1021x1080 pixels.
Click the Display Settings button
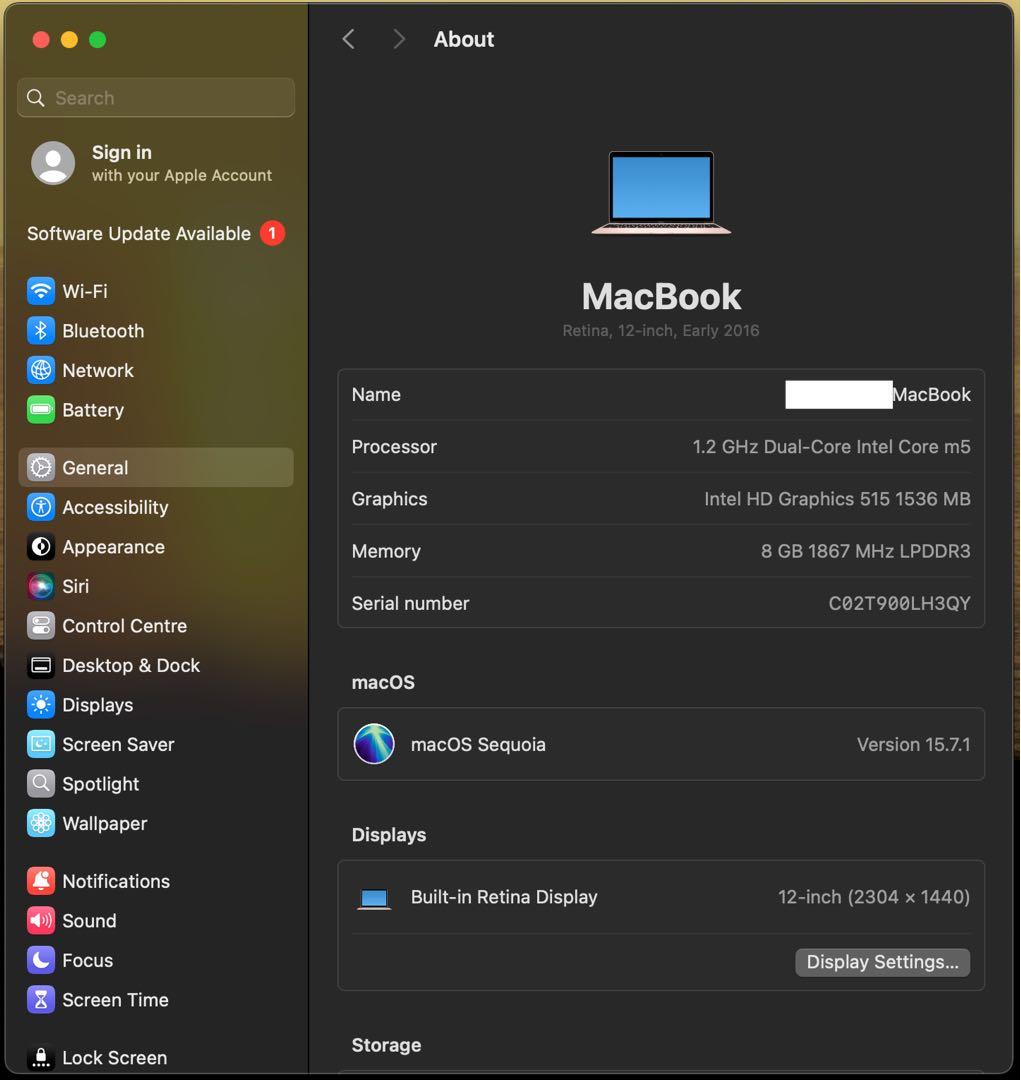point(881,961)
